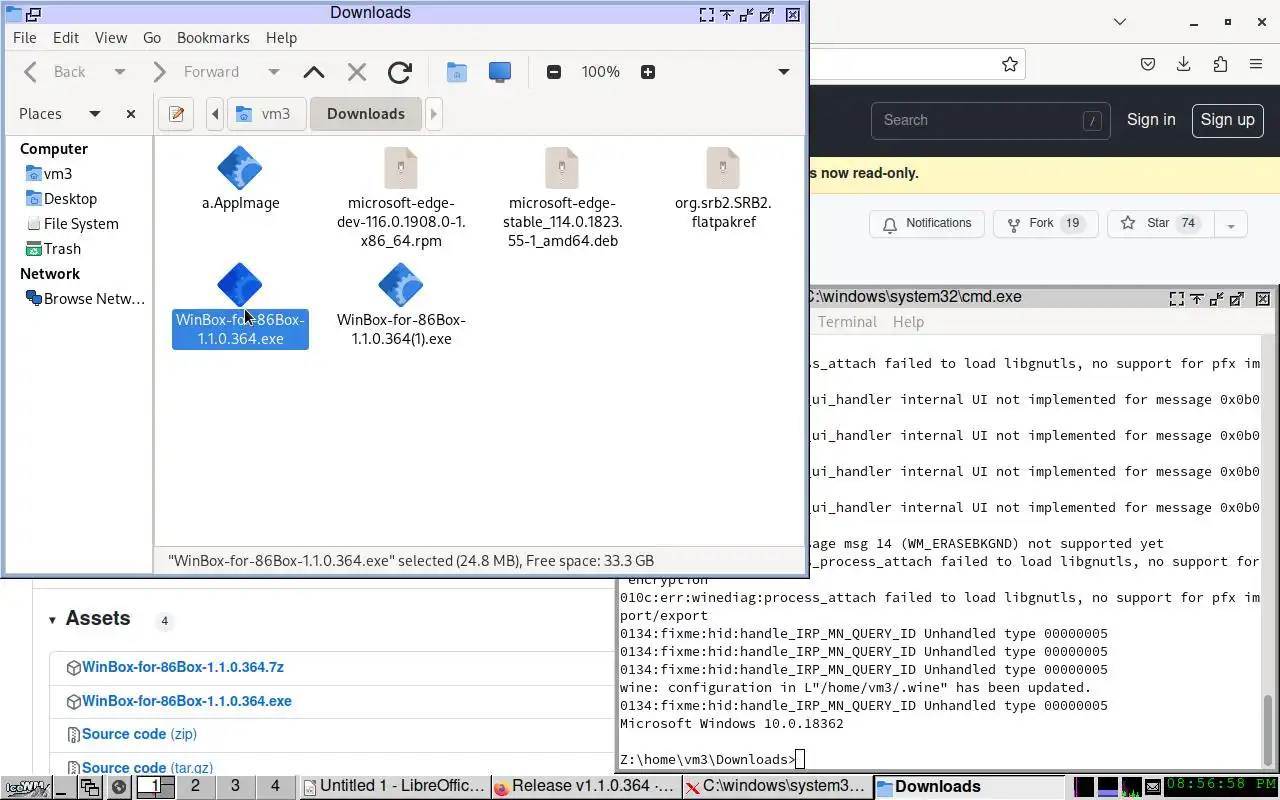This screenshot has width=1280, height=800.
Task: Open the Places sidebar dropdown
Action: 95,114
